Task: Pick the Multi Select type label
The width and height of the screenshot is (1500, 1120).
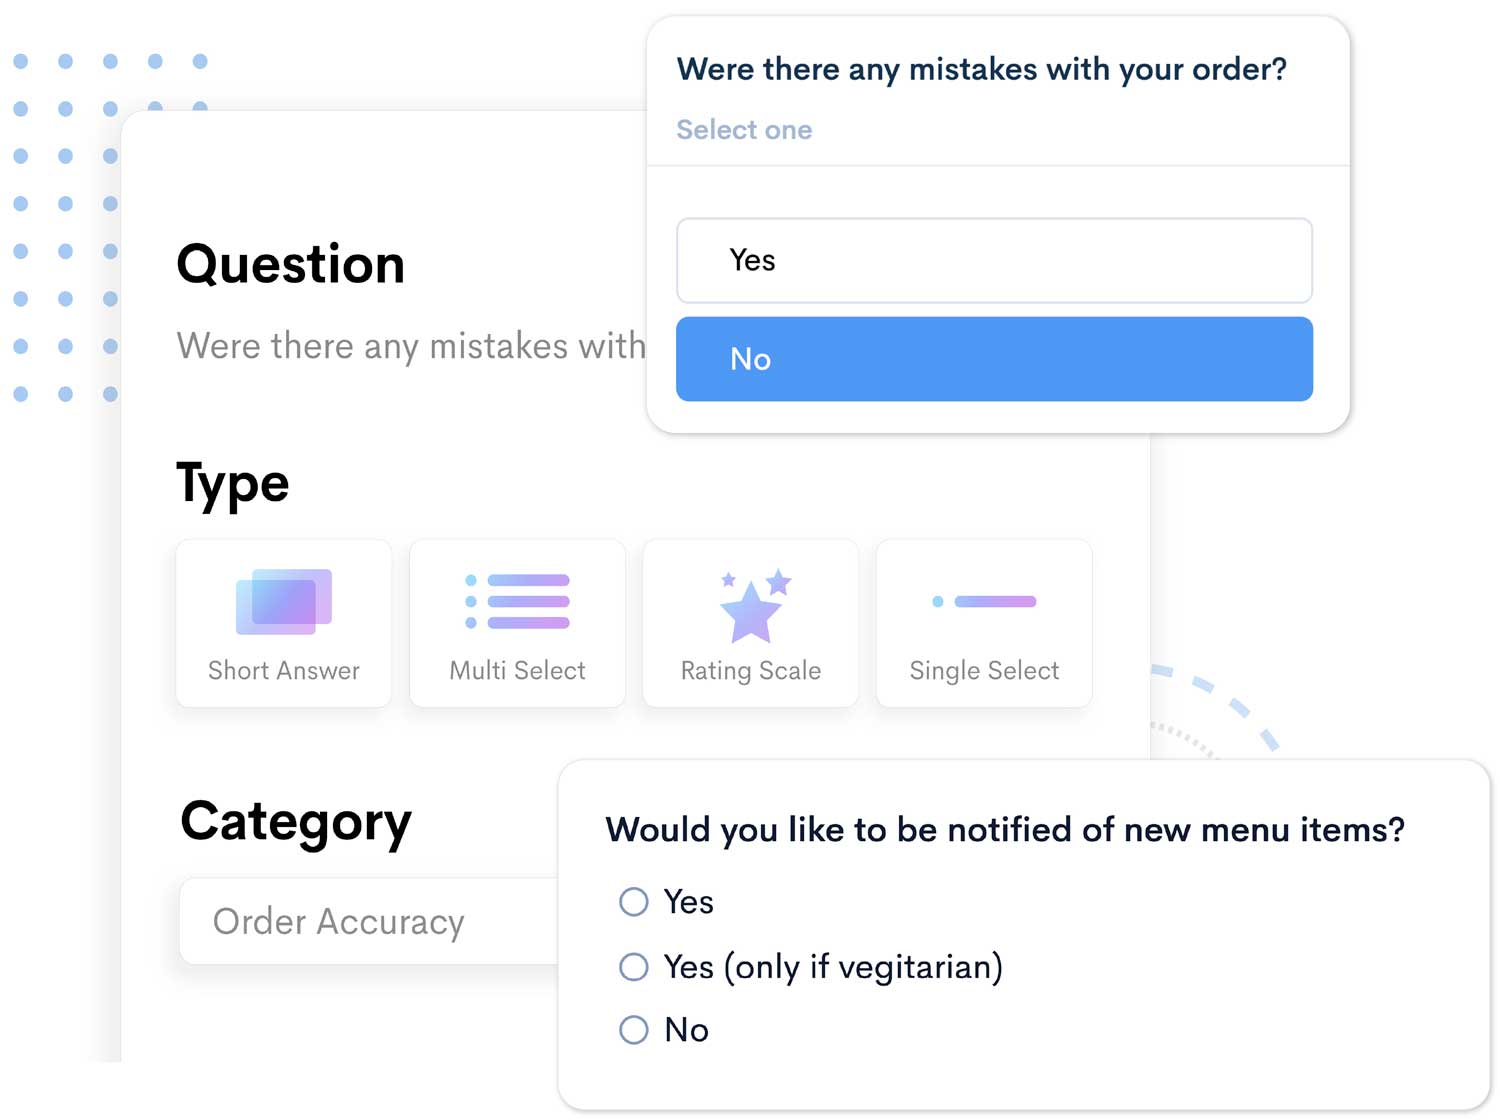Action: (x=517, y=671)
